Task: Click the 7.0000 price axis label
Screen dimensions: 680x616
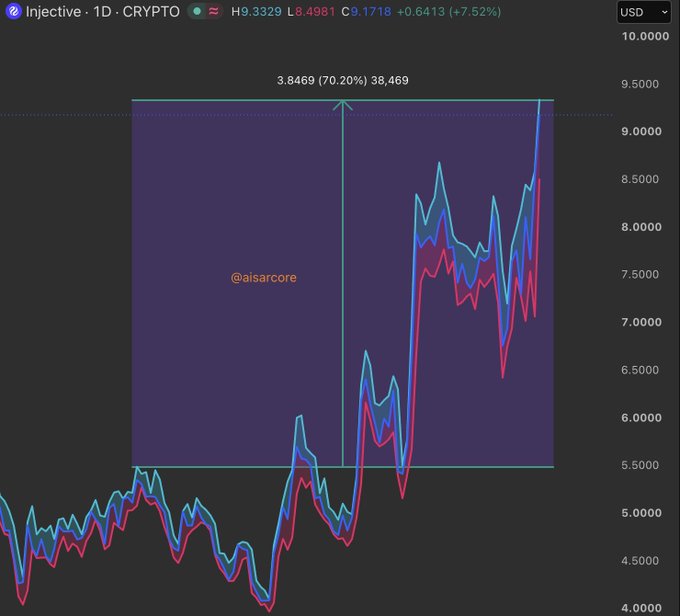Action: (x=641, y=322)
